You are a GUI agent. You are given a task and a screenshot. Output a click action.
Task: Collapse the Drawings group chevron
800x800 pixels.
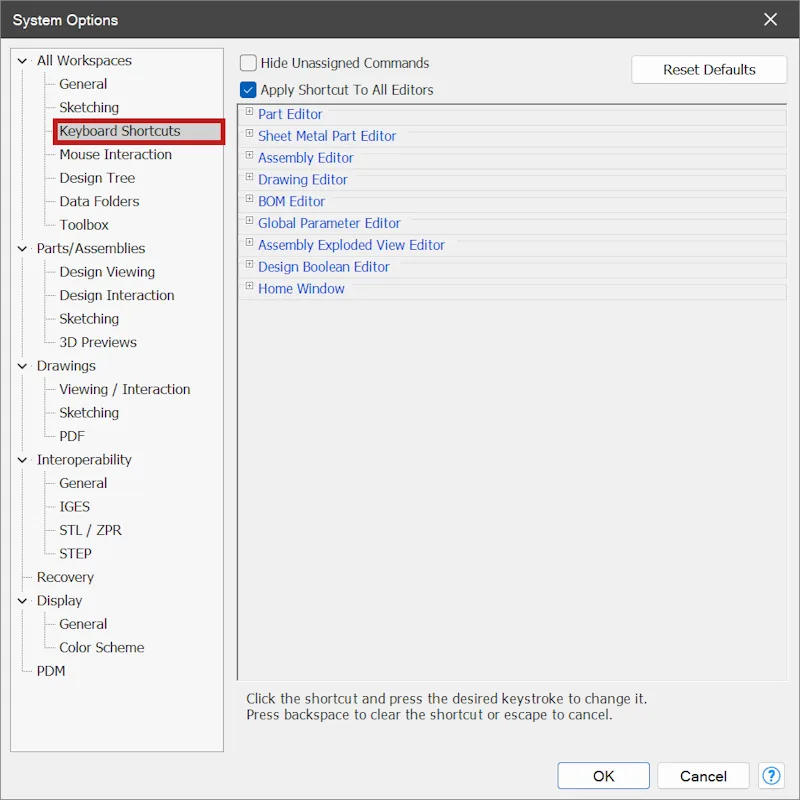point(22,366)
